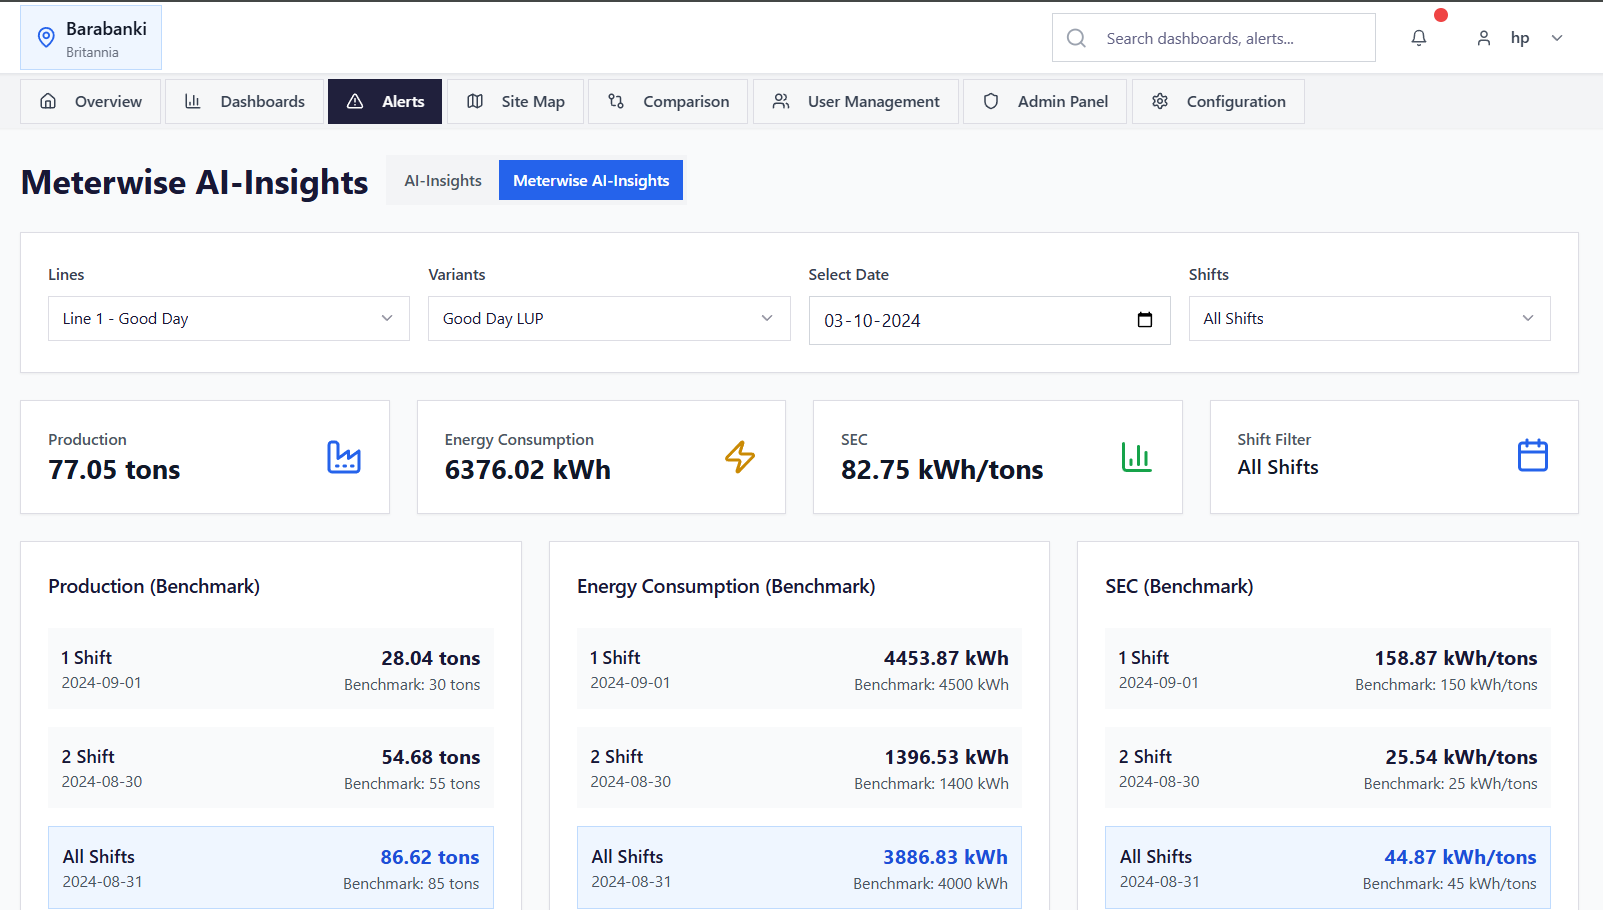1603x910 pixels.
Task: Click the calendar picker icon in date field
Action: [1145, 320]
